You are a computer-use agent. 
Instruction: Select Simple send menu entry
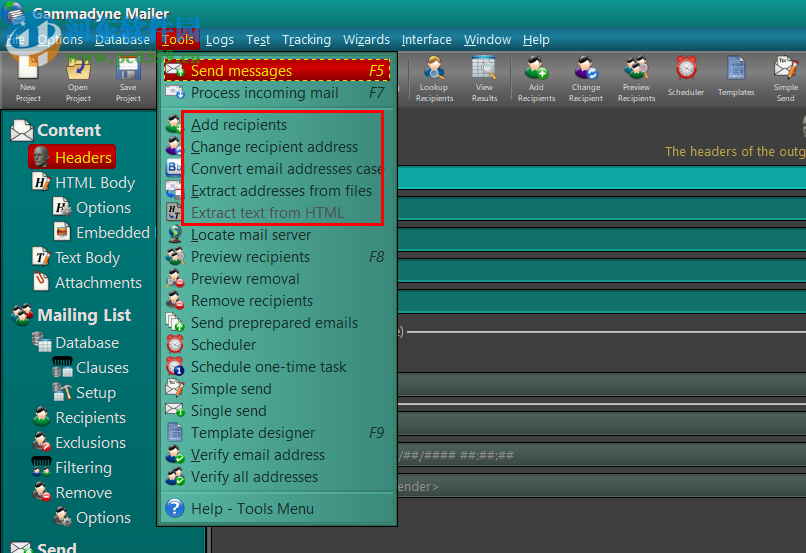click(277, 389)
